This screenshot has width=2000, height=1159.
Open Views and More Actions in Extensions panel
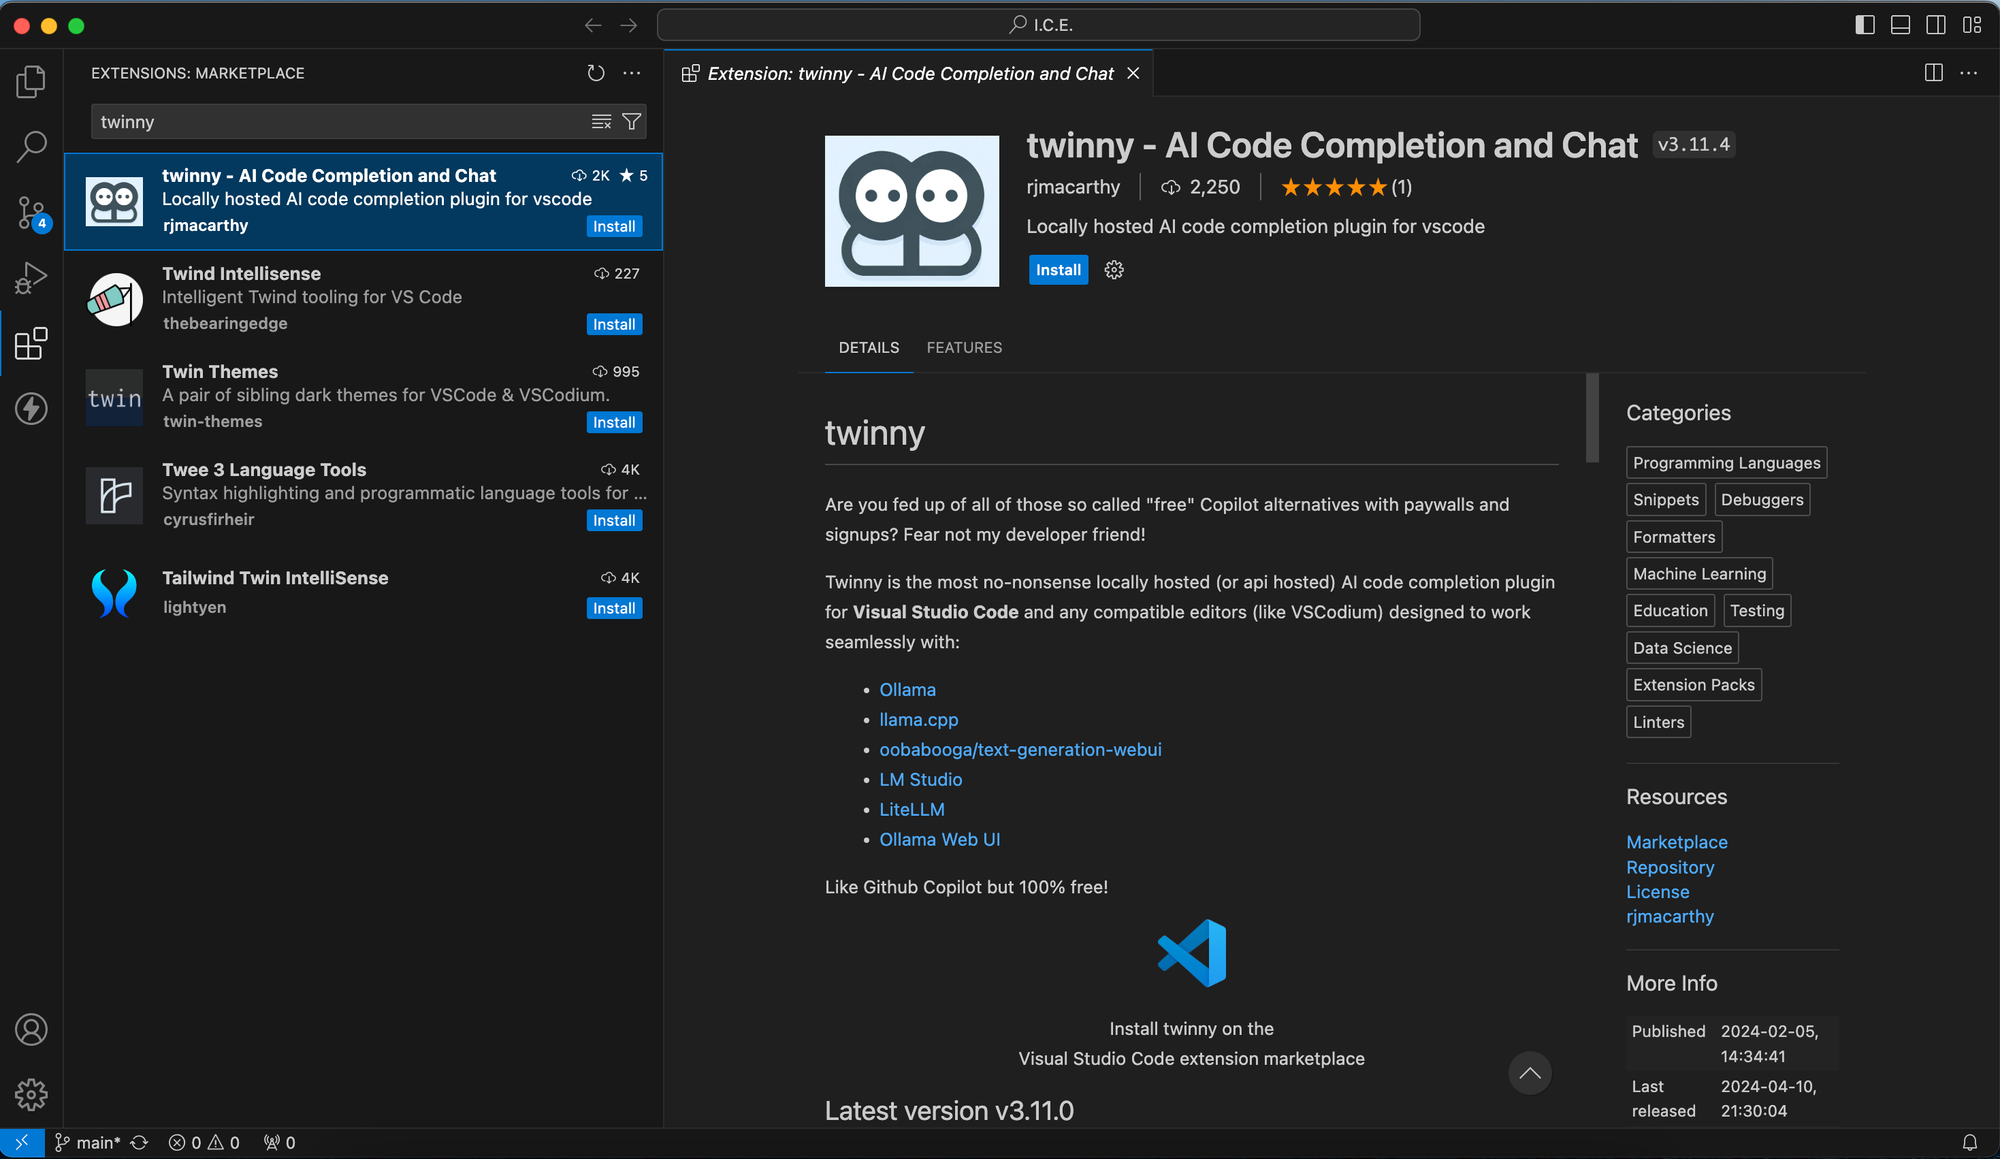pos(632,73)
